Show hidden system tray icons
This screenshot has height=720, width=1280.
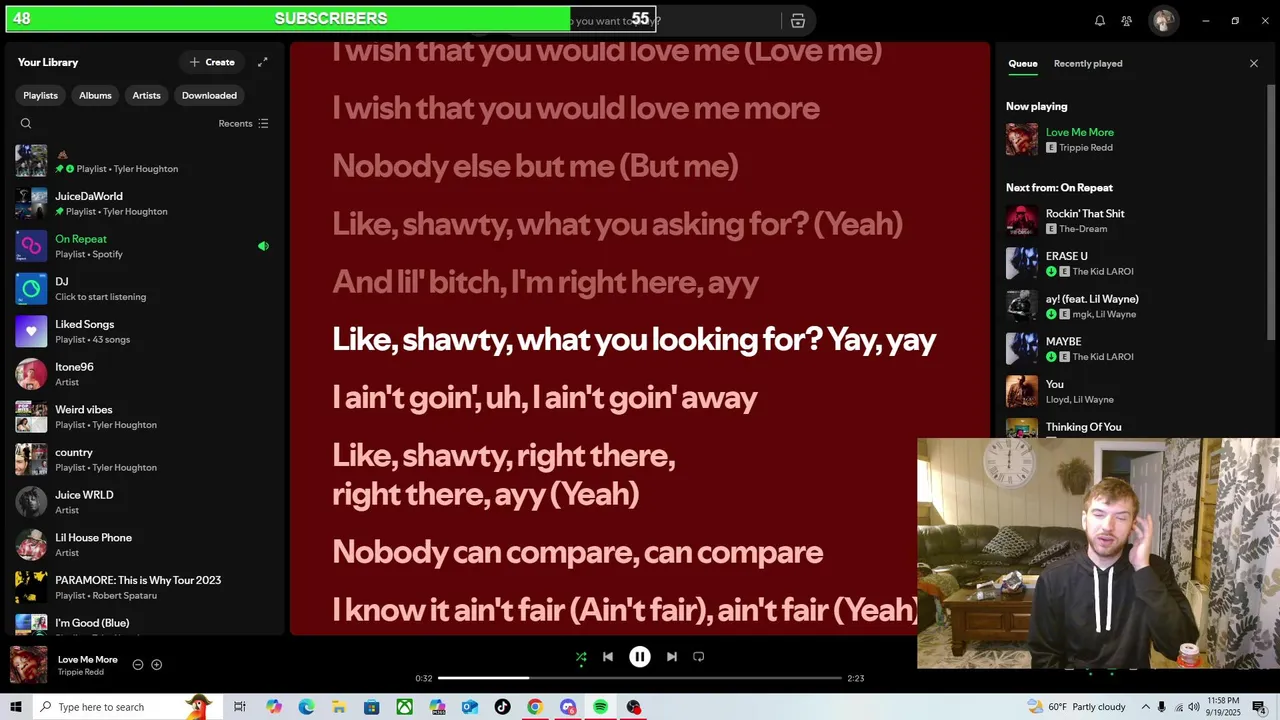coord(1146,707)
